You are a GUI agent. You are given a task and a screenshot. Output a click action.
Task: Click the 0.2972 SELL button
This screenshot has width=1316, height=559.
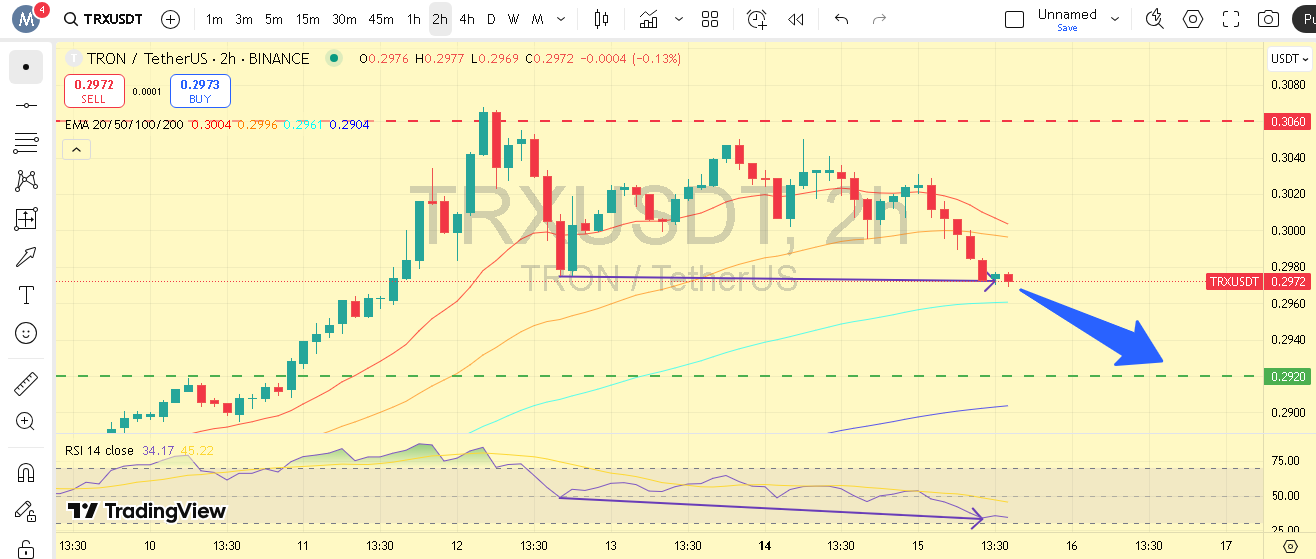[x=94, y=91]
